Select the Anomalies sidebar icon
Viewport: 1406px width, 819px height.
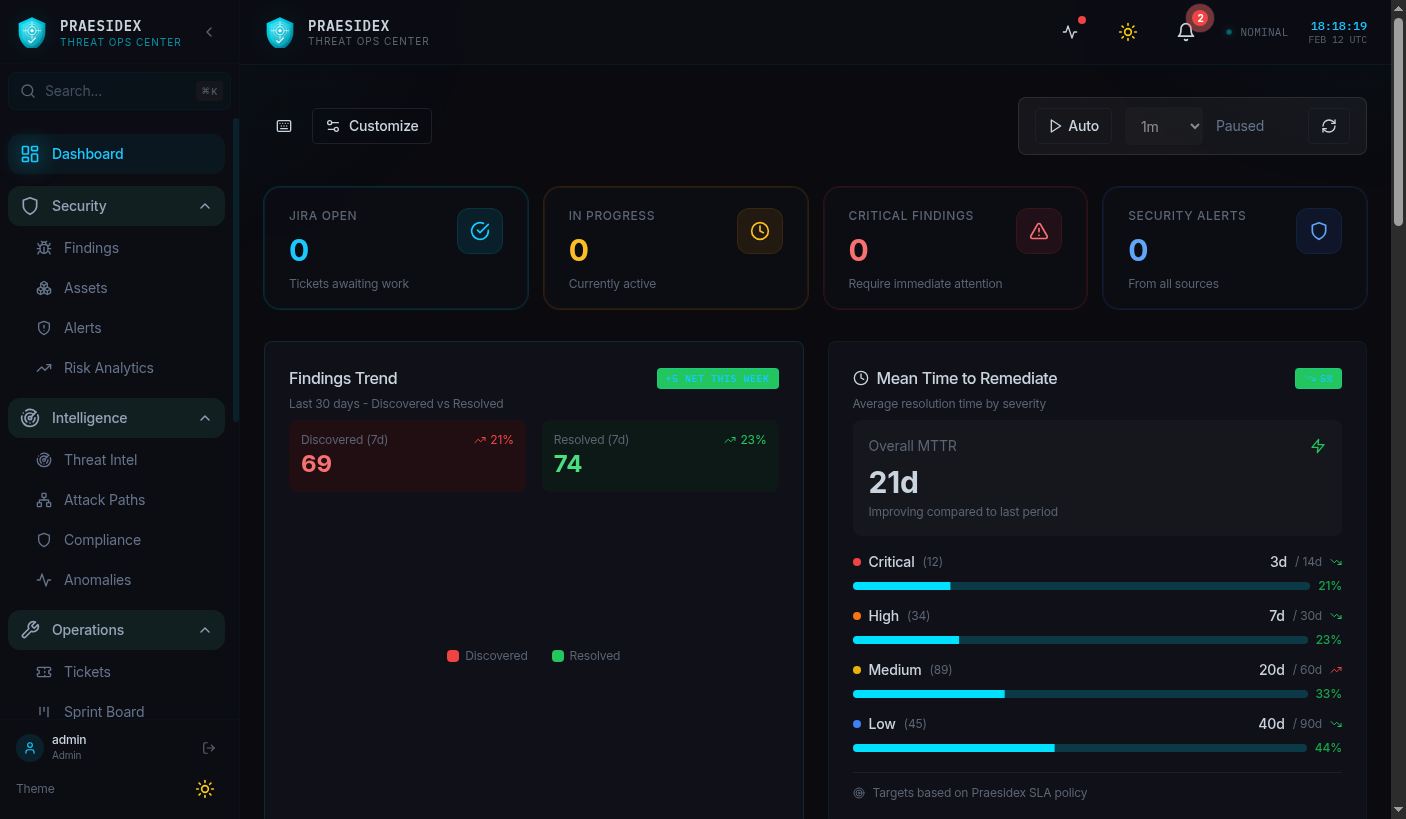(x=44, y=579)
